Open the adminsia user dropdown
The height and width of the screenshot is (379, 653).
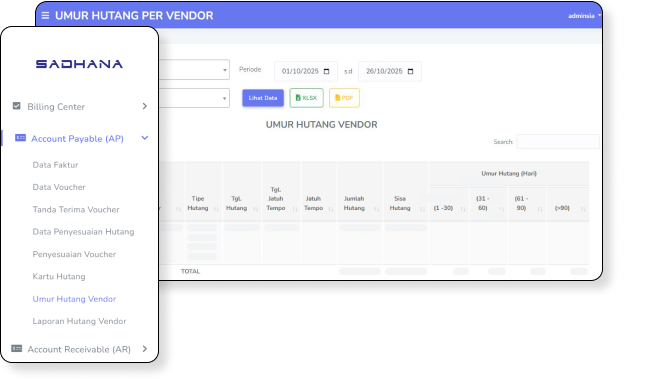(584, 16)
